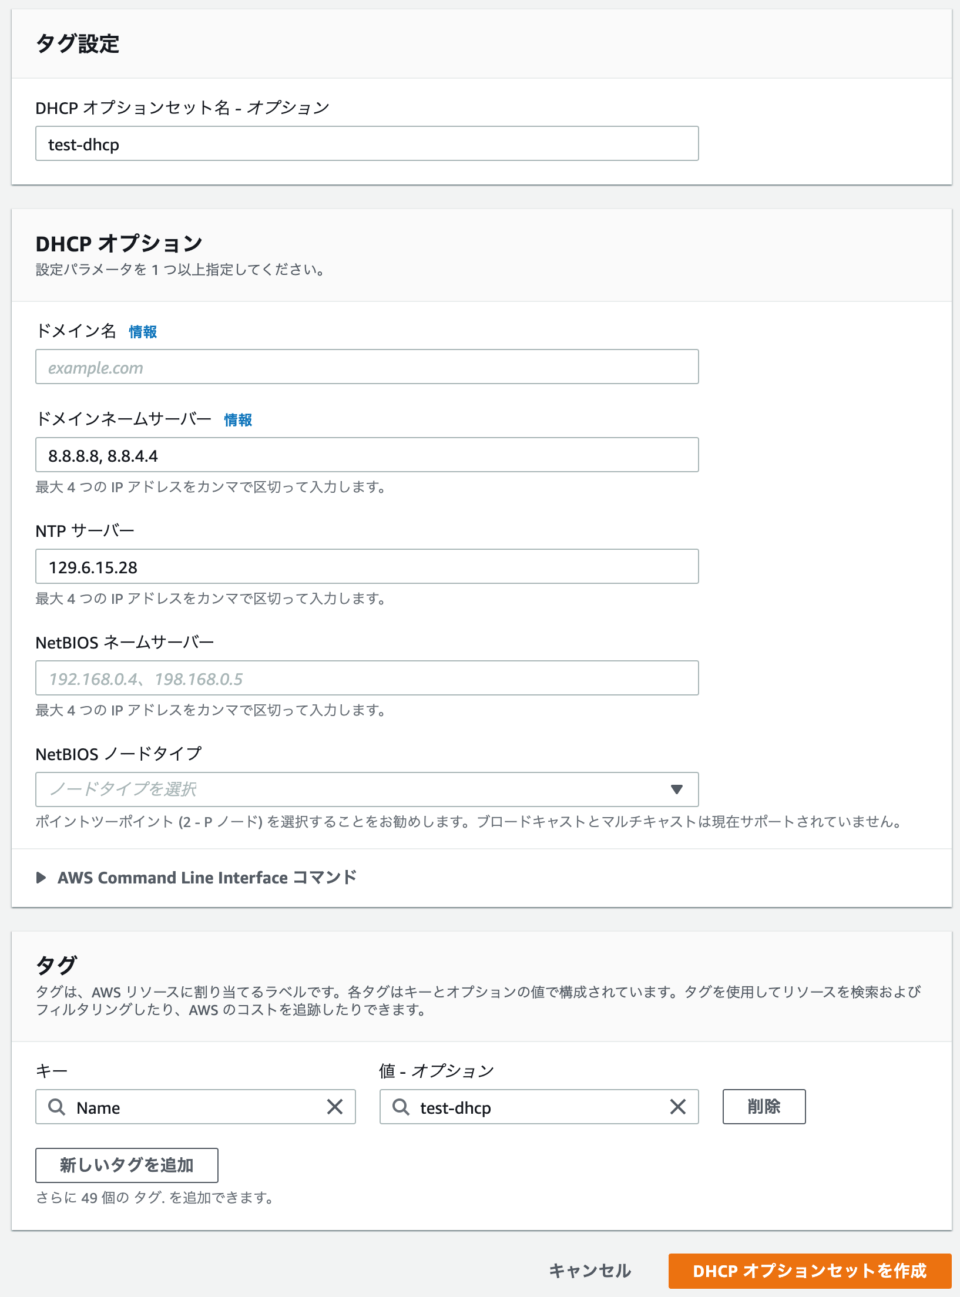This screenshot has height=1297, width=960.
Task: Delete the Name tag with 削除 button
Action: coord(764,1107)
